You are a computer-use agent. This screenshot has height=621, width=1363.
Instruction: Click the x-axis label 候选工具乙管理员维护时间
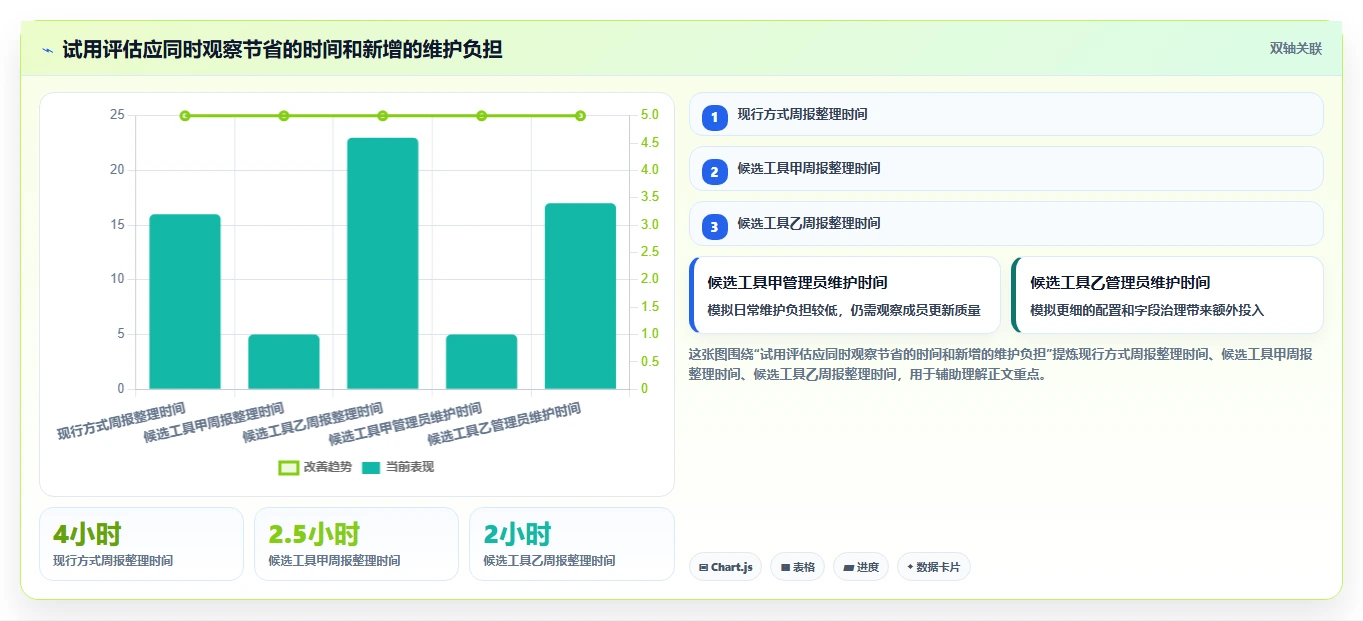pyautogui.click(x=504, y=425)
